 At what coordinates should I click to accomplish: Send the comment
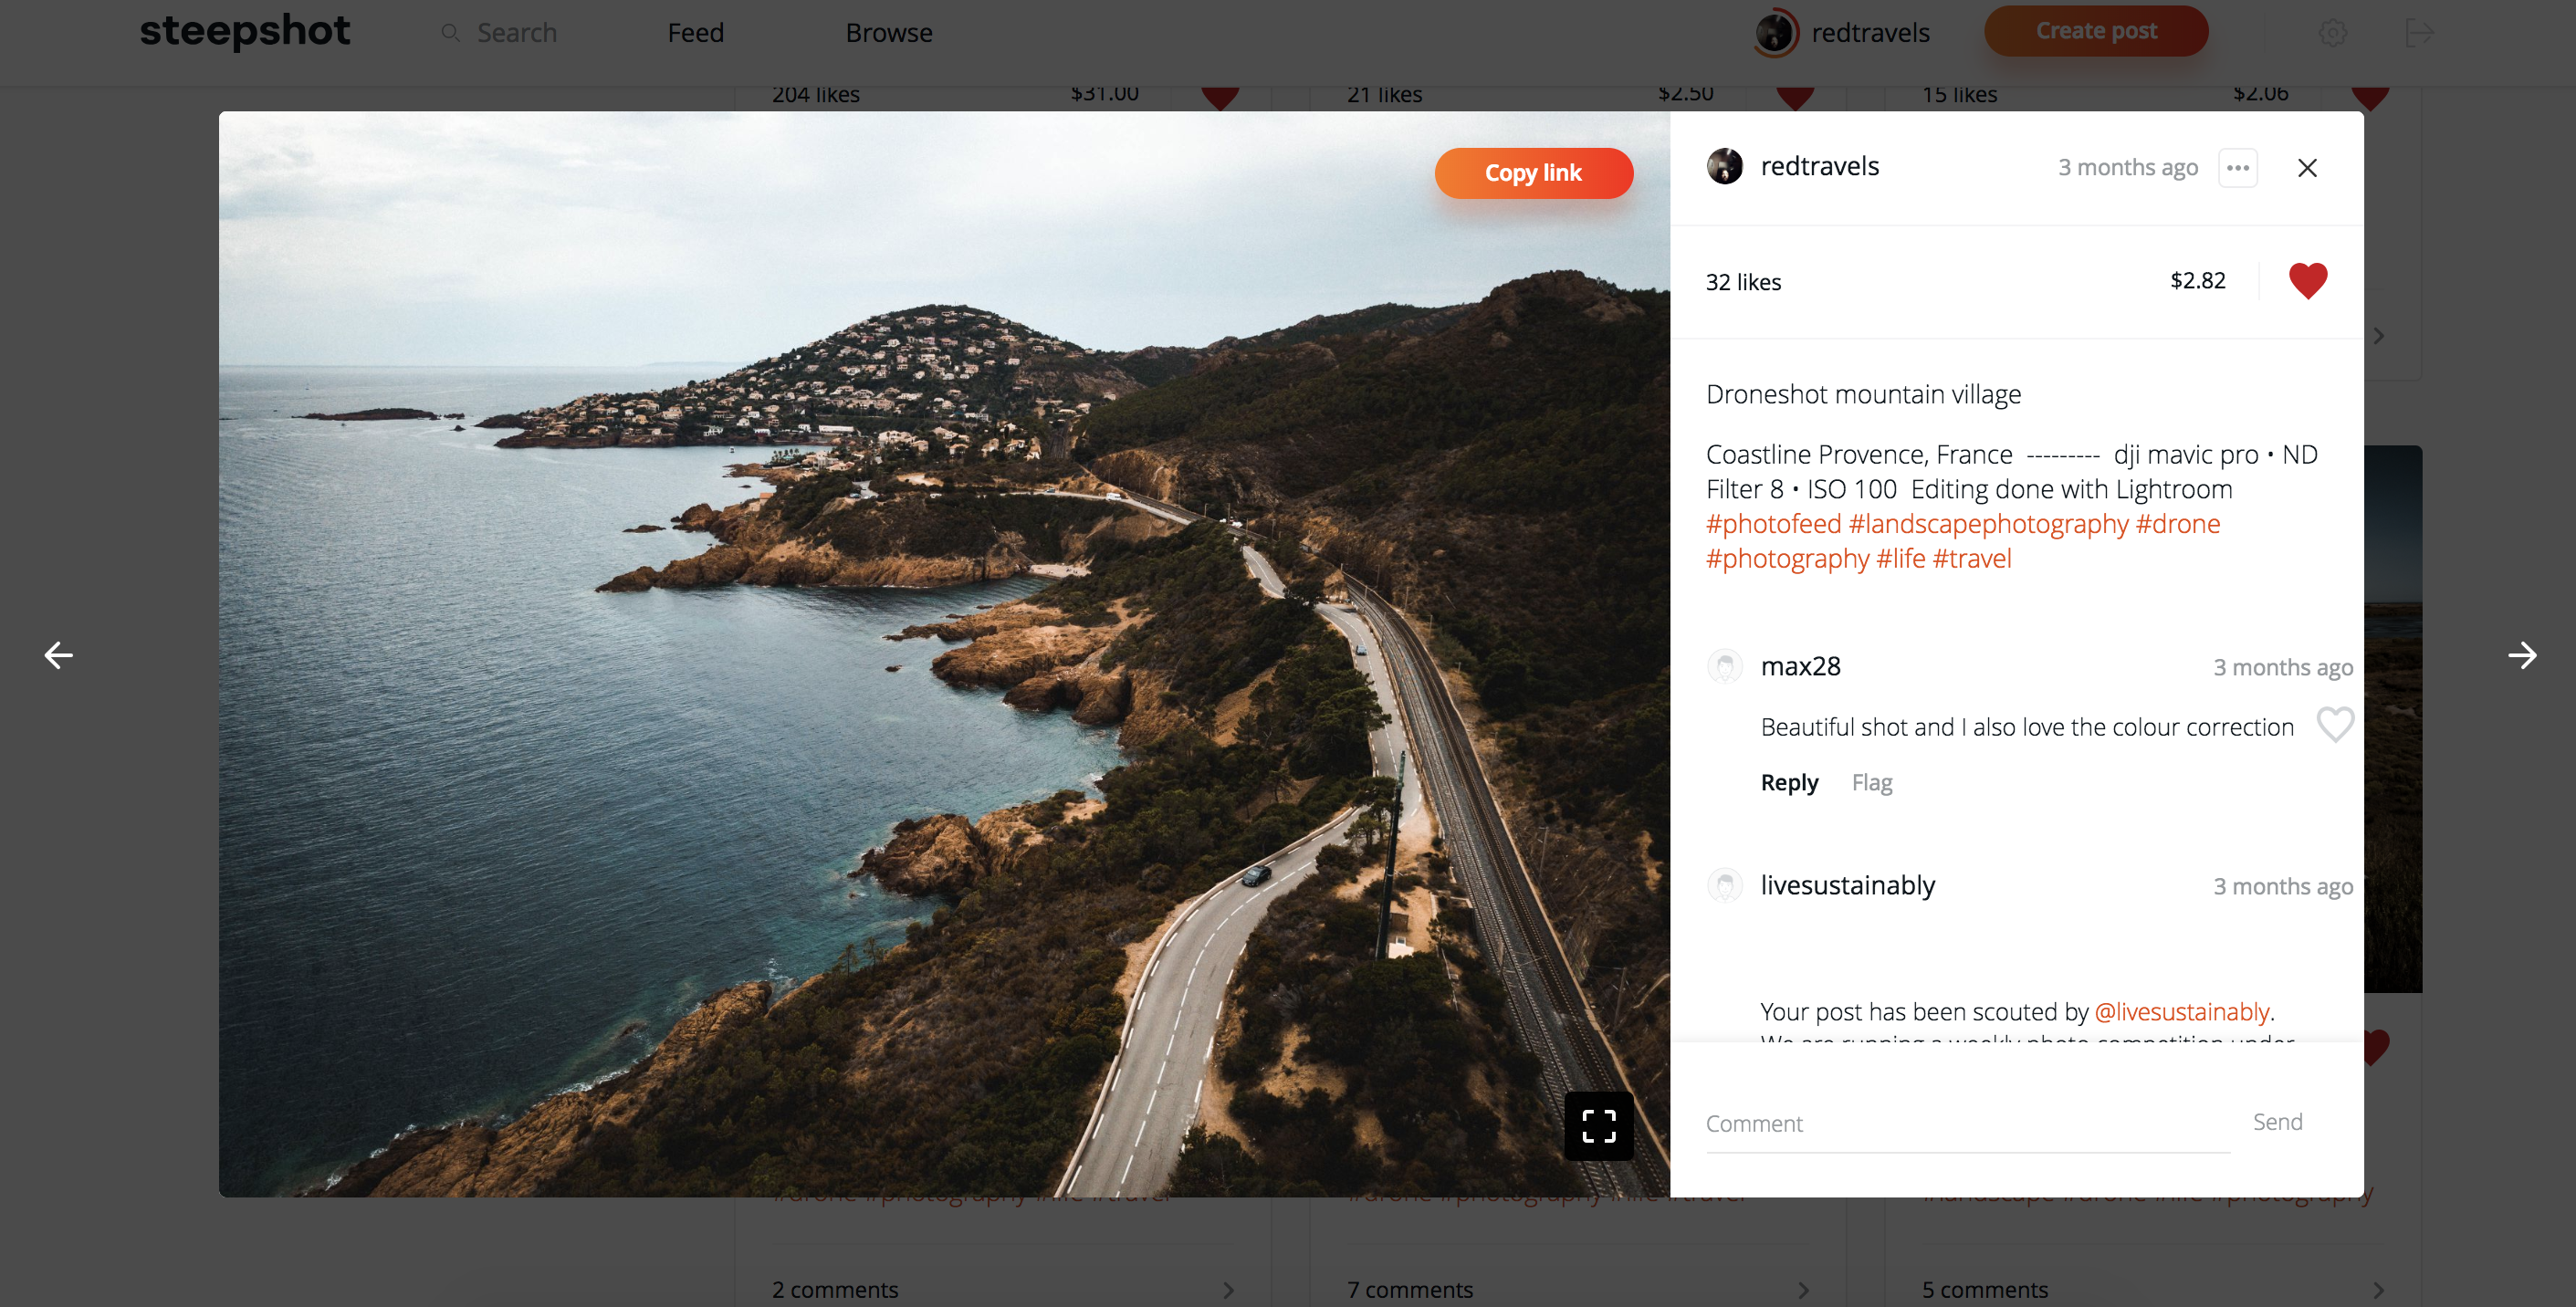tap(2277, 1122)
